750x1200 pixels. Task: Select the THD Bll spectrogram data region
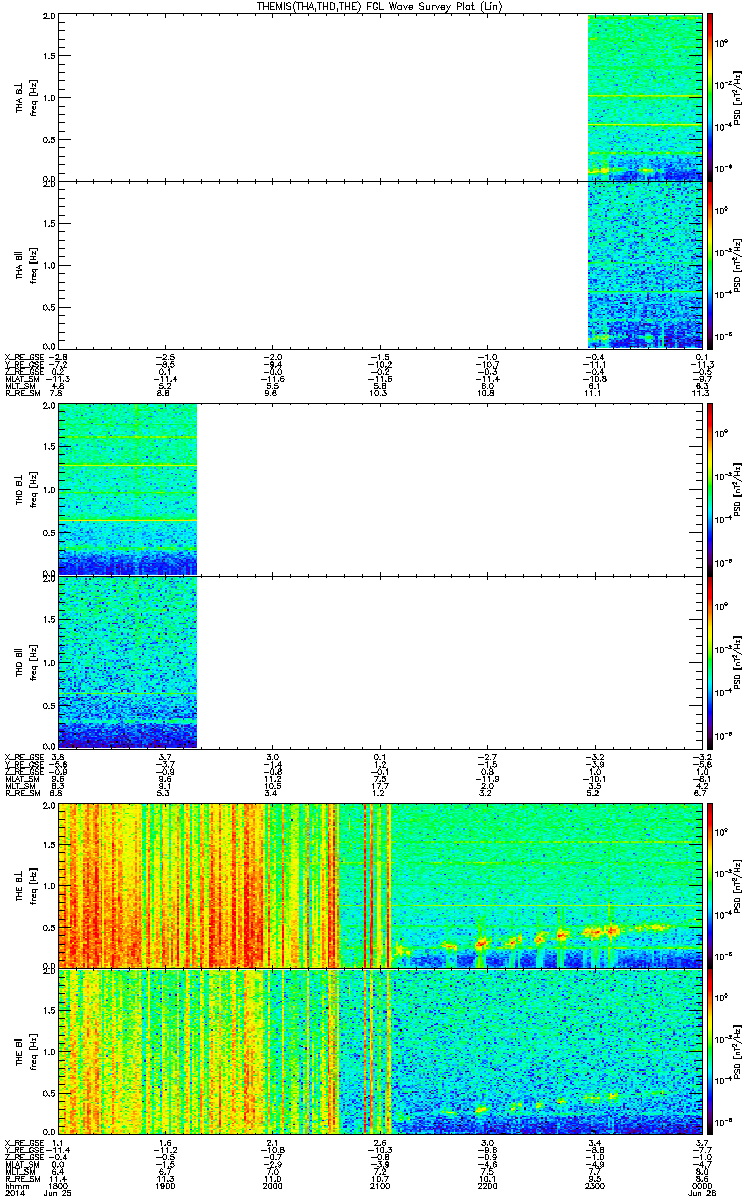click(x=128, y=662)
